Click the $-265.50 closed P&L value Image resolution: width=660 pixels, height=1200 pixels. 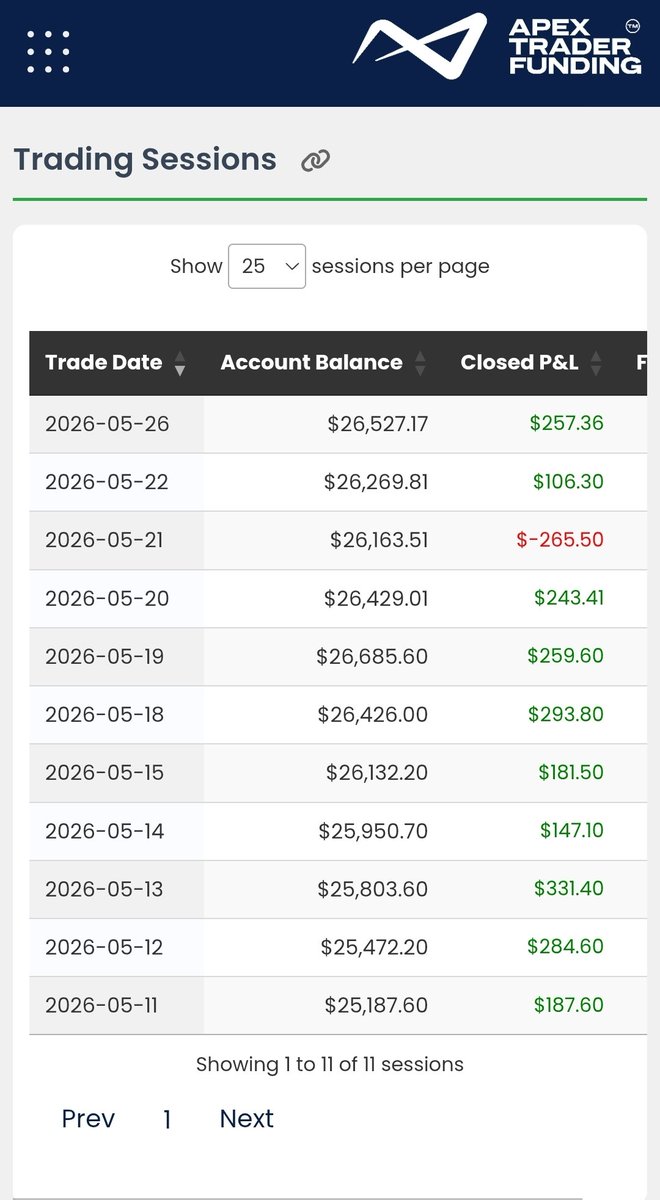560,540
